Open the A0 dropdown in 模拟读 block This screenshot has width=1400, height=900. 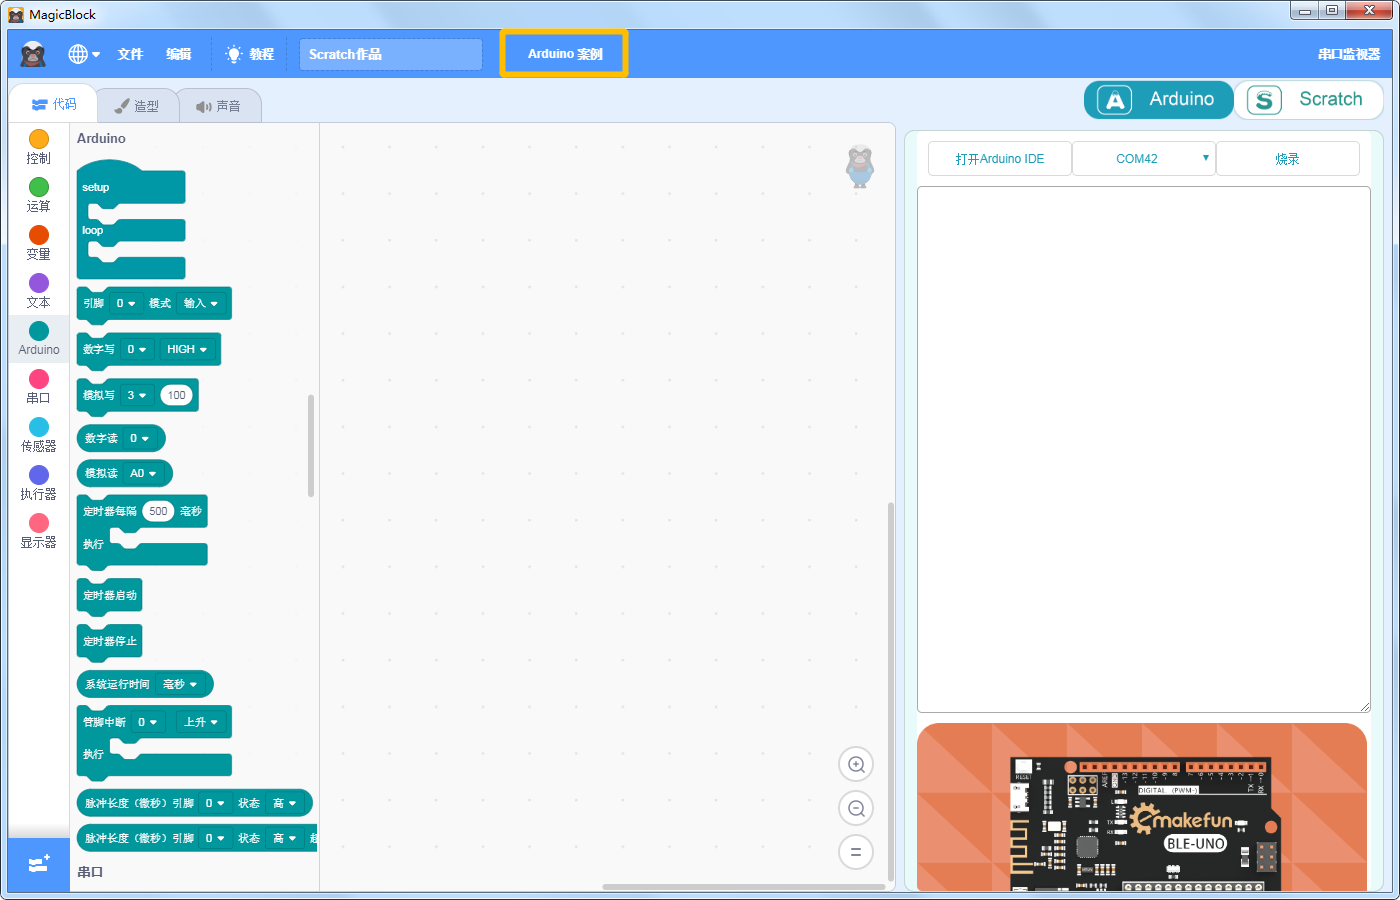(143, 473)
